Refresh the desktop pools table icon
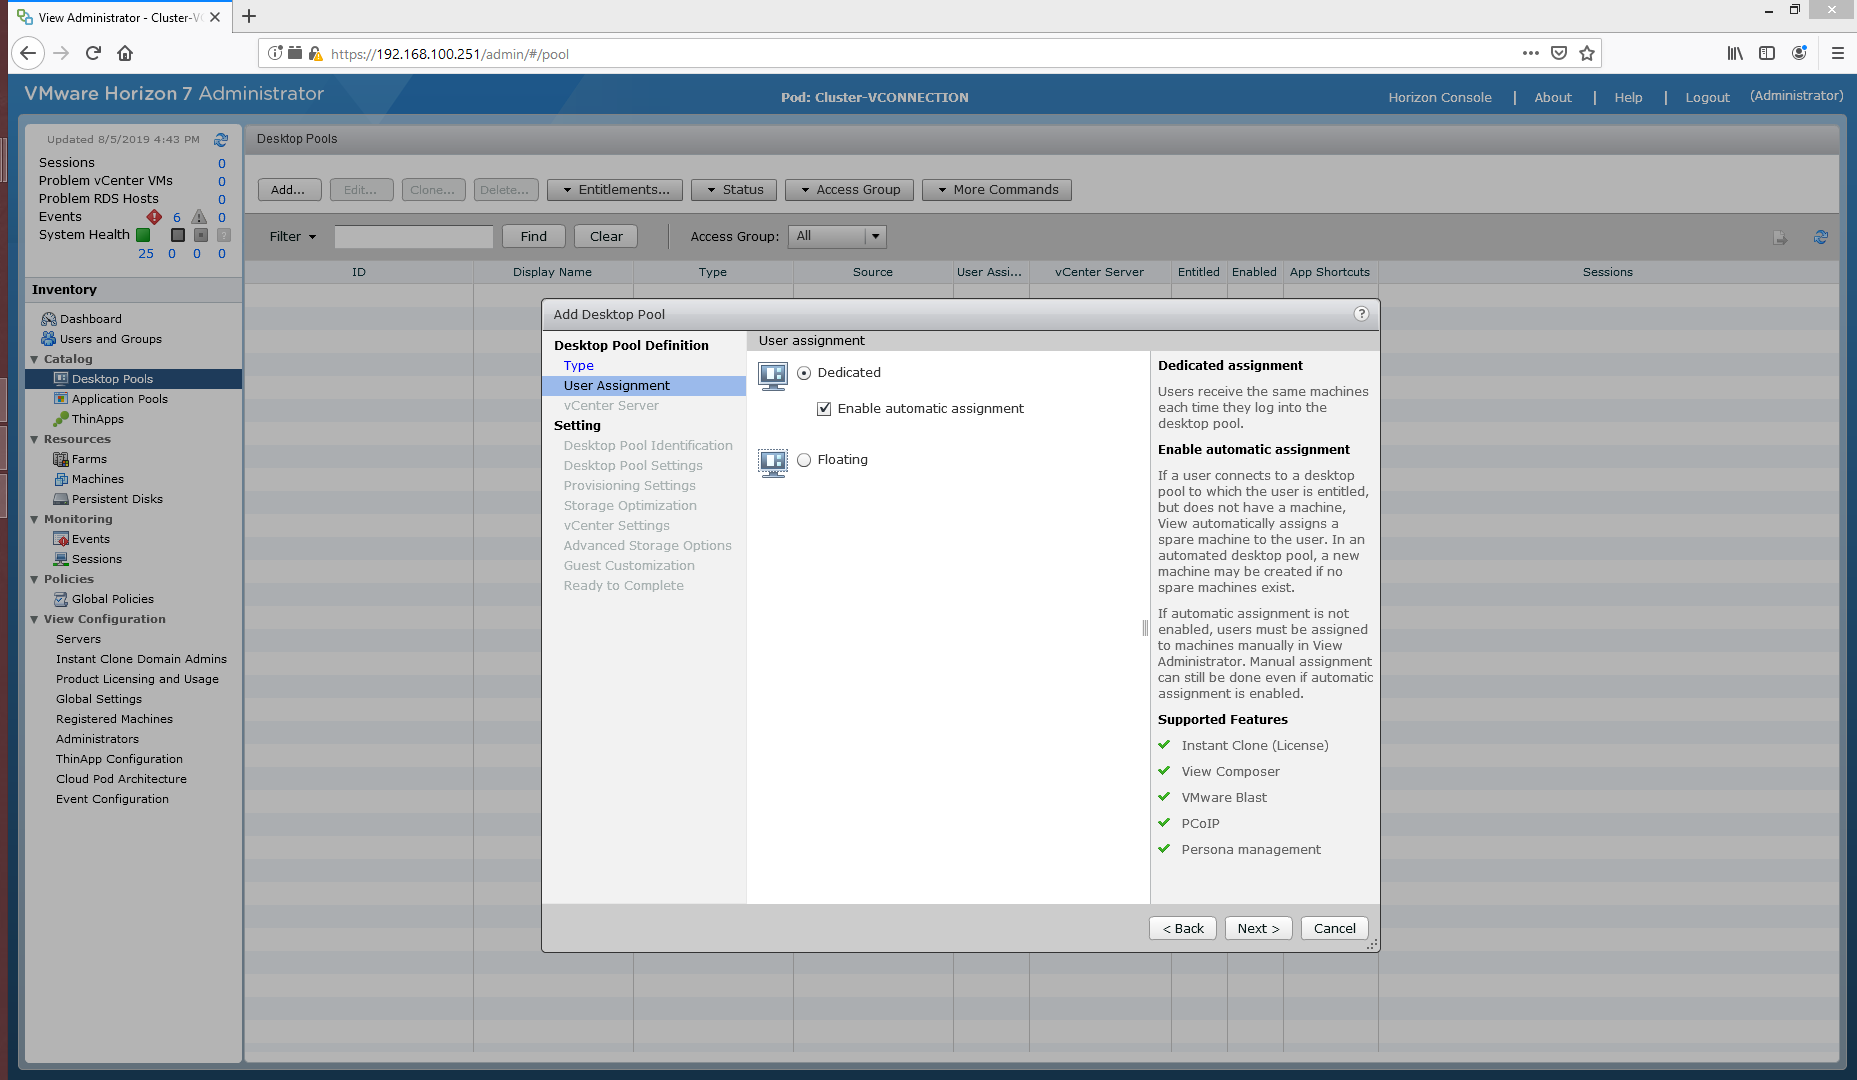This screenshot has height=1080, width=1857. pos(1820,237)
